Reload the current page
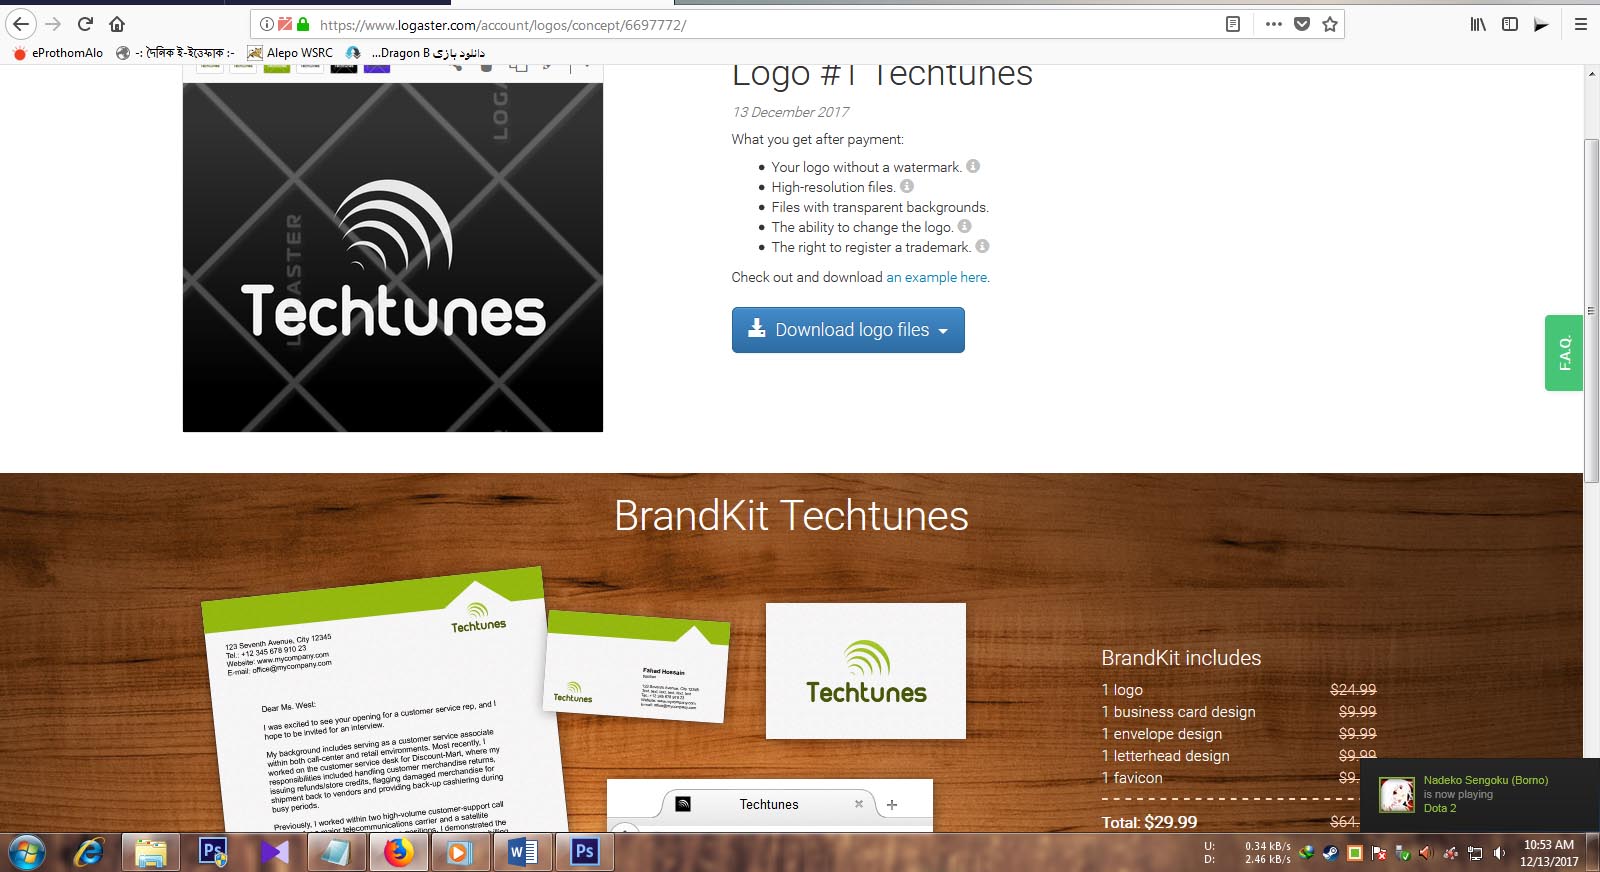The height and width of the screenshot is (872, 1600). tap(85, 24)
